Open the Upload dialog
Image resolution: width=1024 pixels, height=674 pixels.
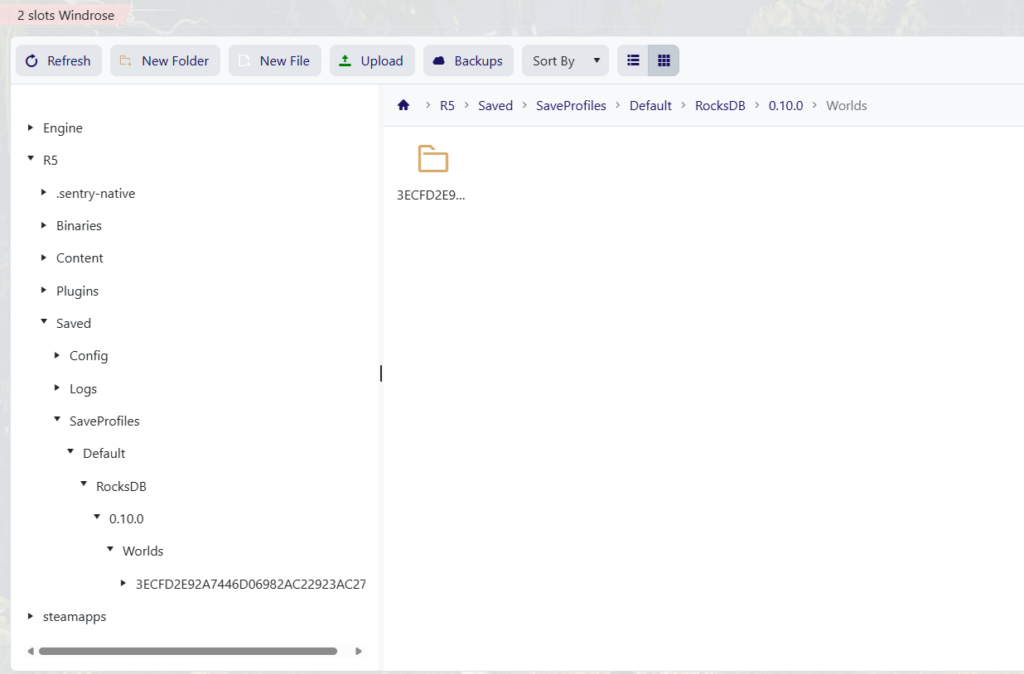[371, 61]
